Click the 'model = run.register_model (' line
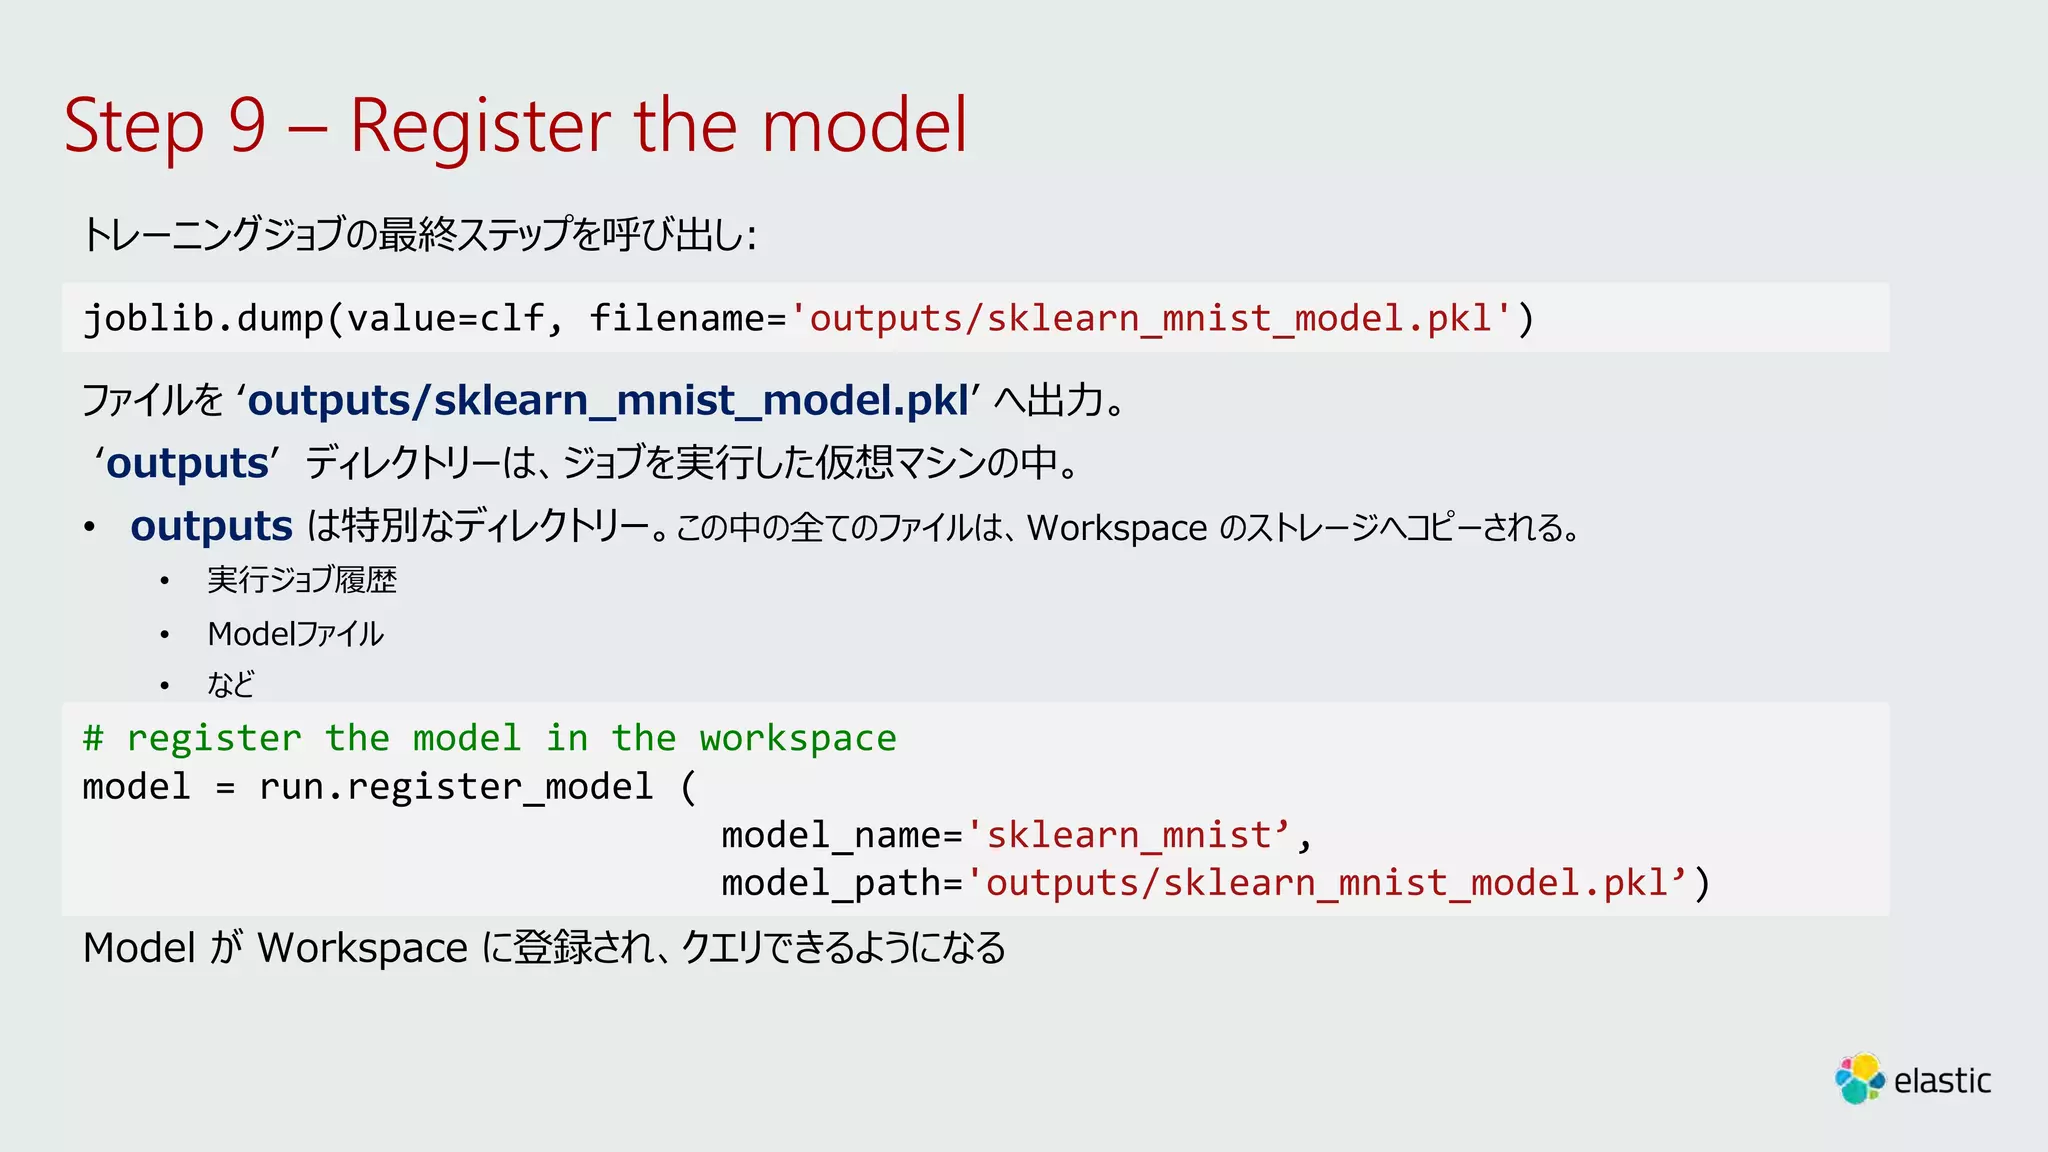Image resolution: width=2048 pixels, height=1152 pixels. (390, 787)
